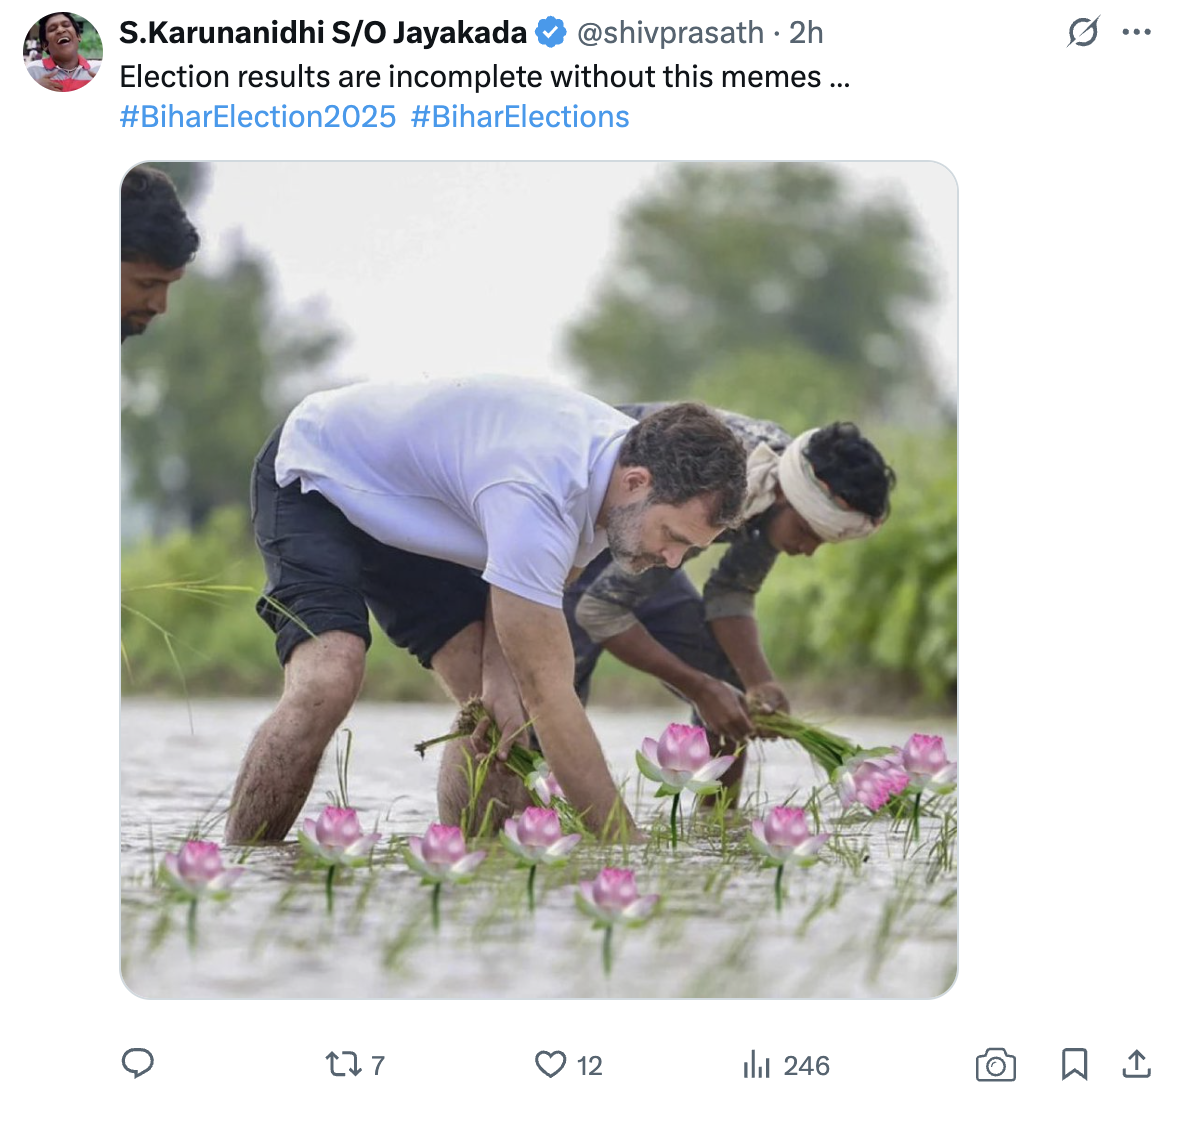Open the #BiharElections hashtag
1180x1122 pixels.
tap(517, 116)
